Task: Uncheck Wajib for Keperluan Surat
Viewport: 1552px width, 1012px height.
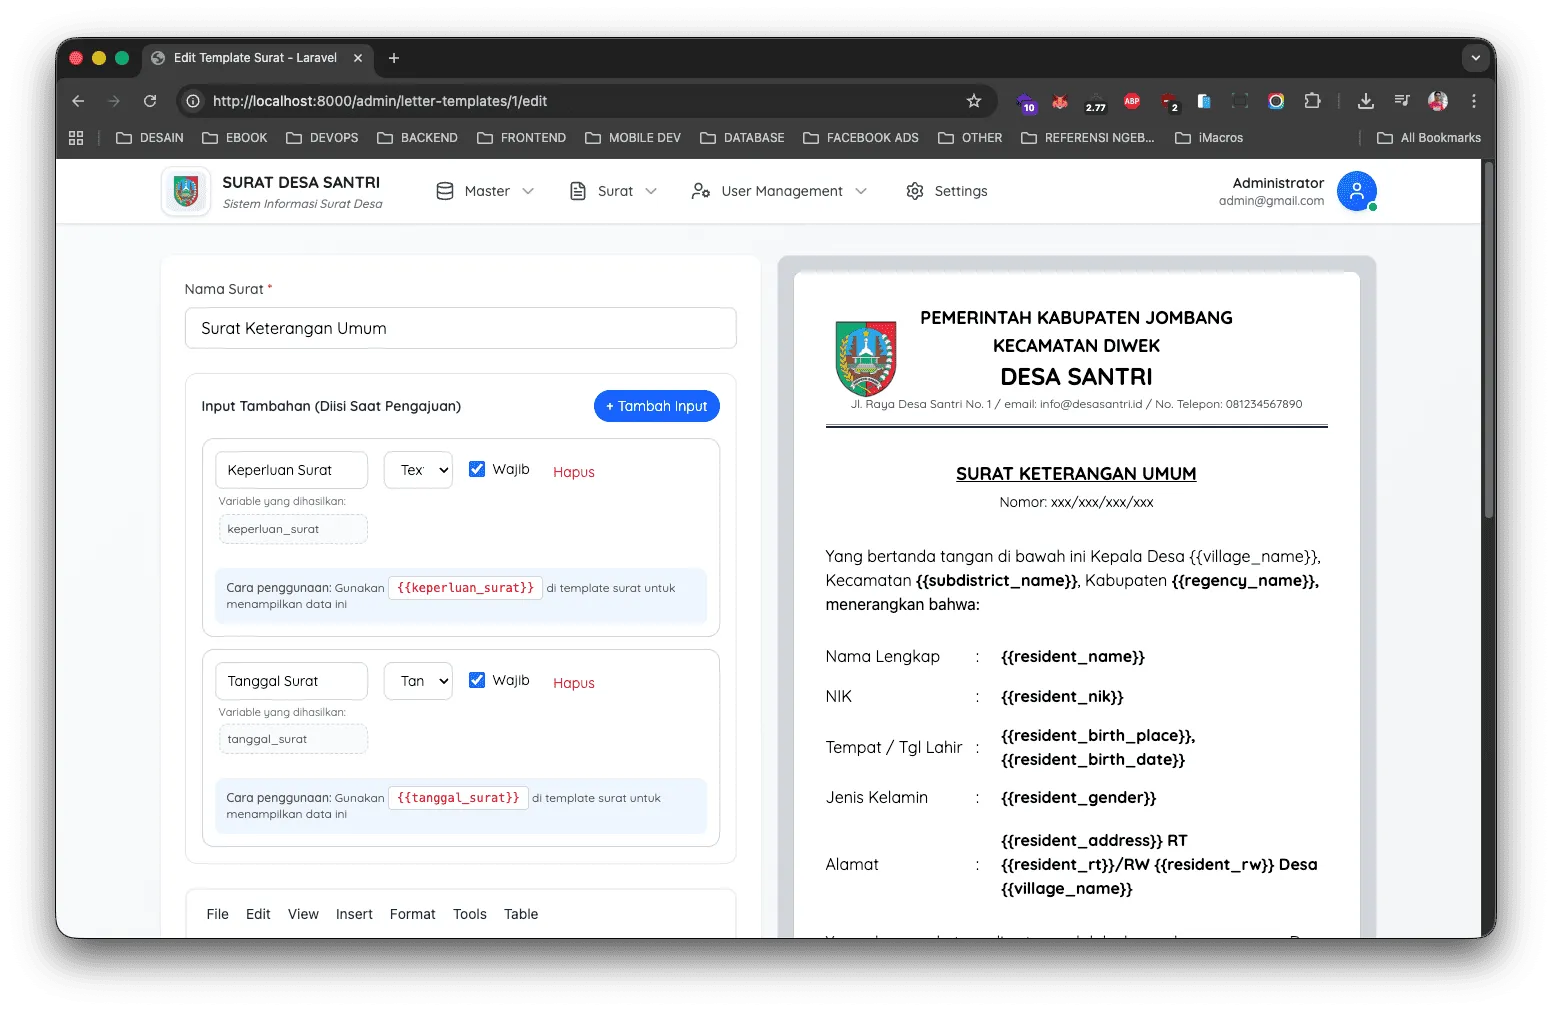Action: 477,469
